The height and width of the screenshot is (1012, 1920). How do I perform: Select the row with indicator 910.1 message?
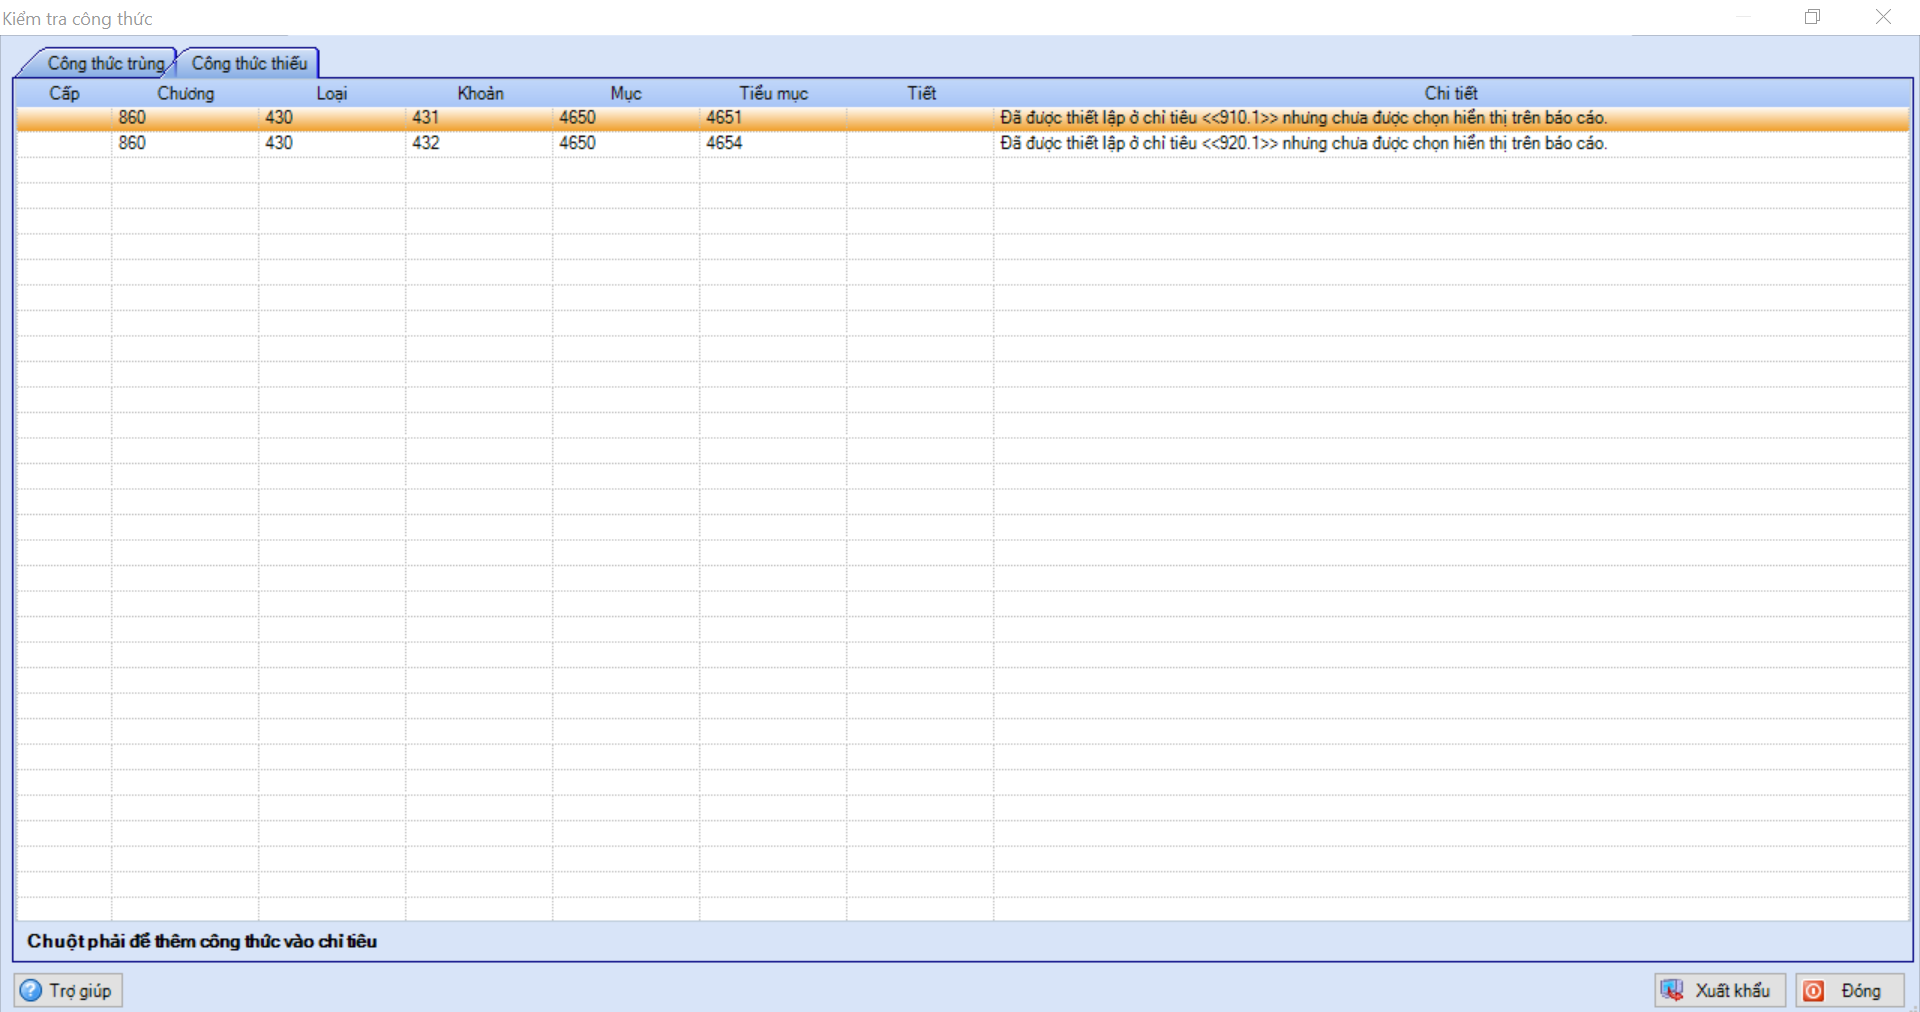(x=1302, y=118)
